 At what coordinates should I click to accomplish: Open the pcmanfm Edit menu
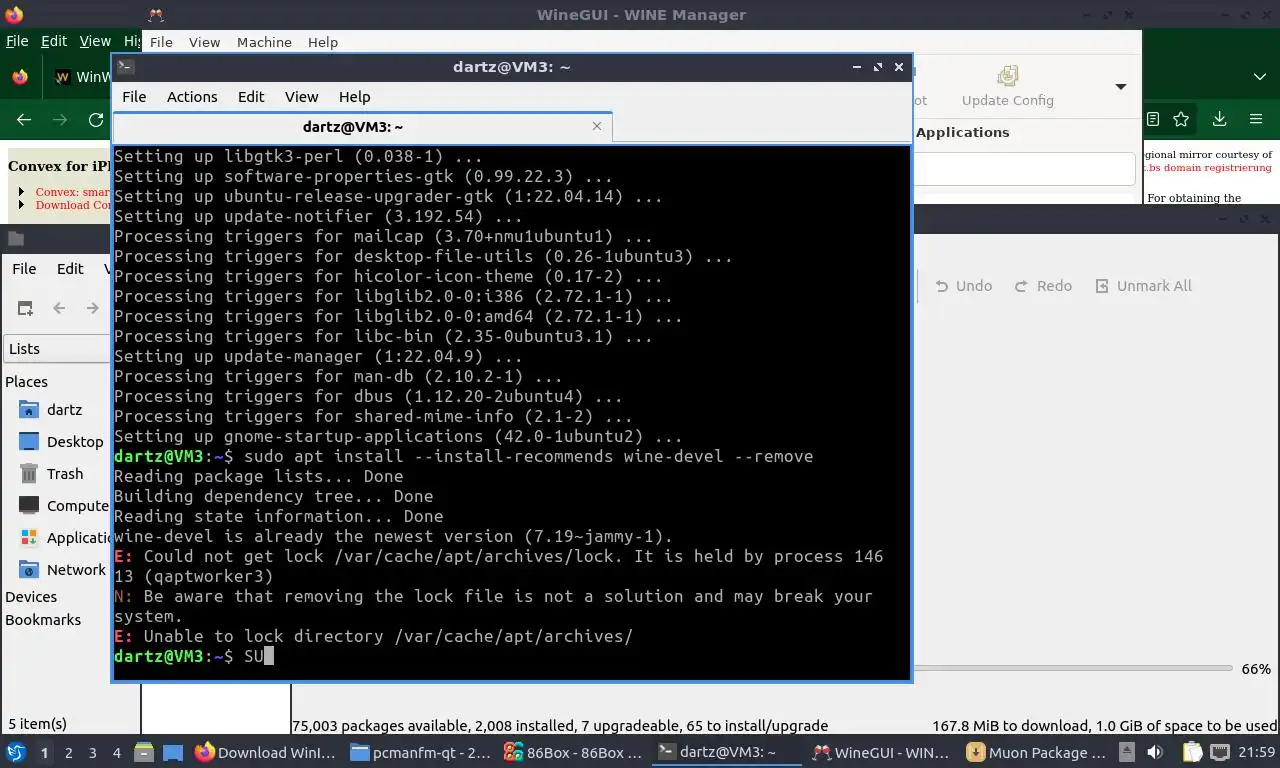point(70,269)
